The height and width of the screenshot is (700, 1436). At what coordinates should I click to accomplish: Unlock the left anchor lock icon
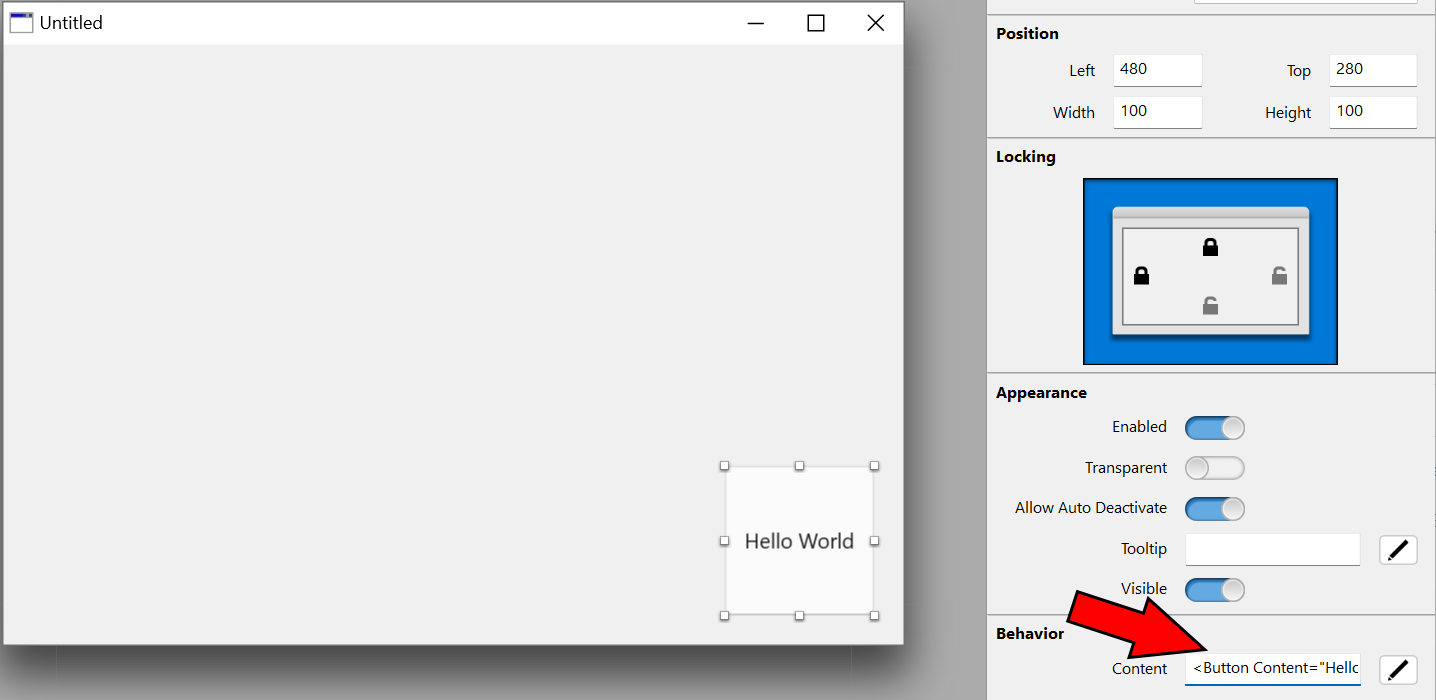(1141, 277)
